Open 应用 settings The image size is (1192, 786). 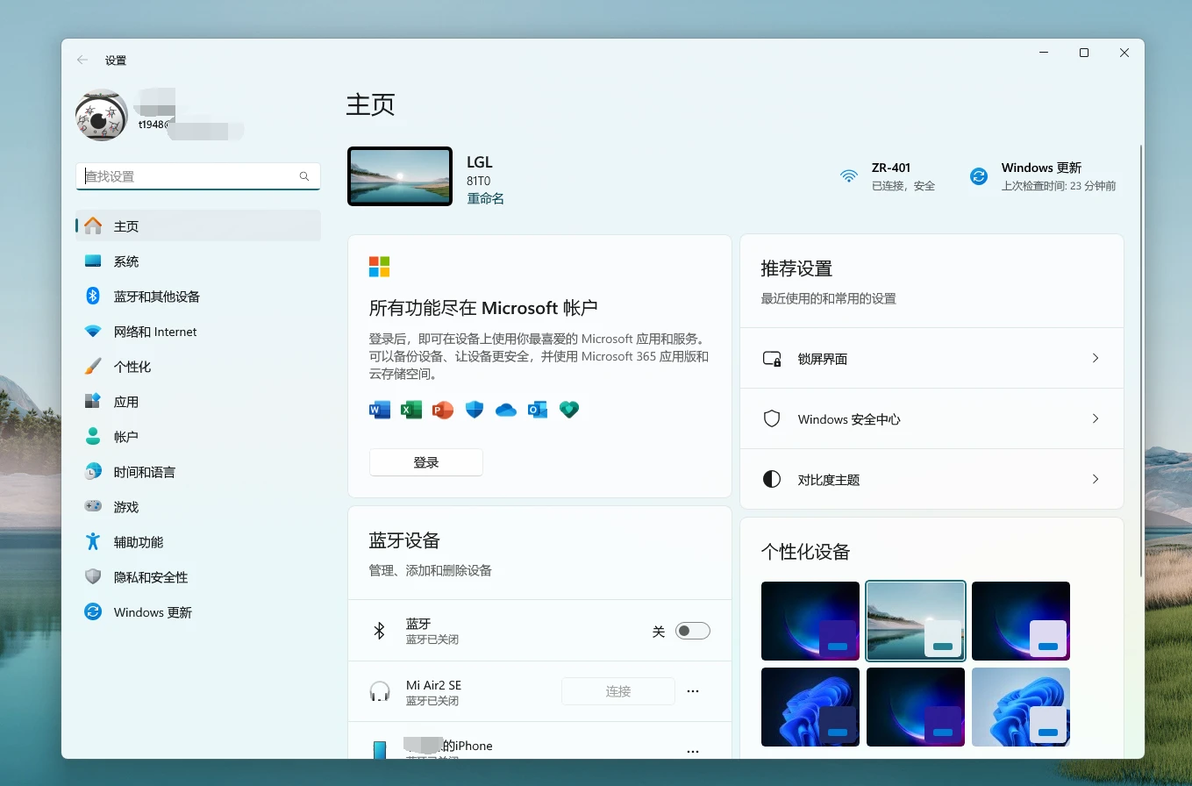[198, 401]
